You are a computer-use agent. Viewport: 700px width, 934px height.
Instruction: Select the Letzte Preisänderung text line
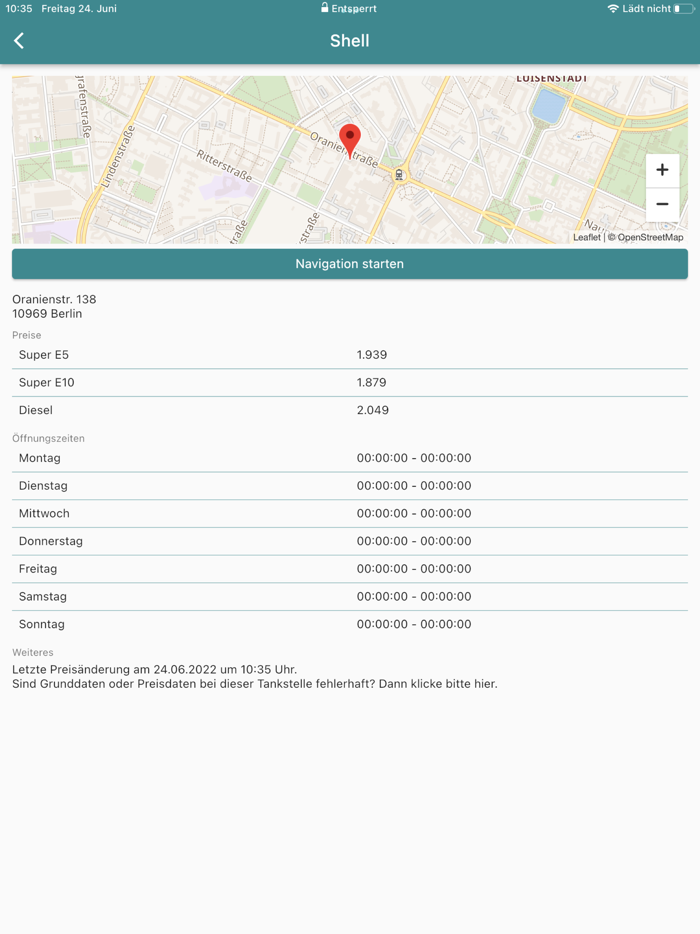pyautogui.click(x=154, y=670)
